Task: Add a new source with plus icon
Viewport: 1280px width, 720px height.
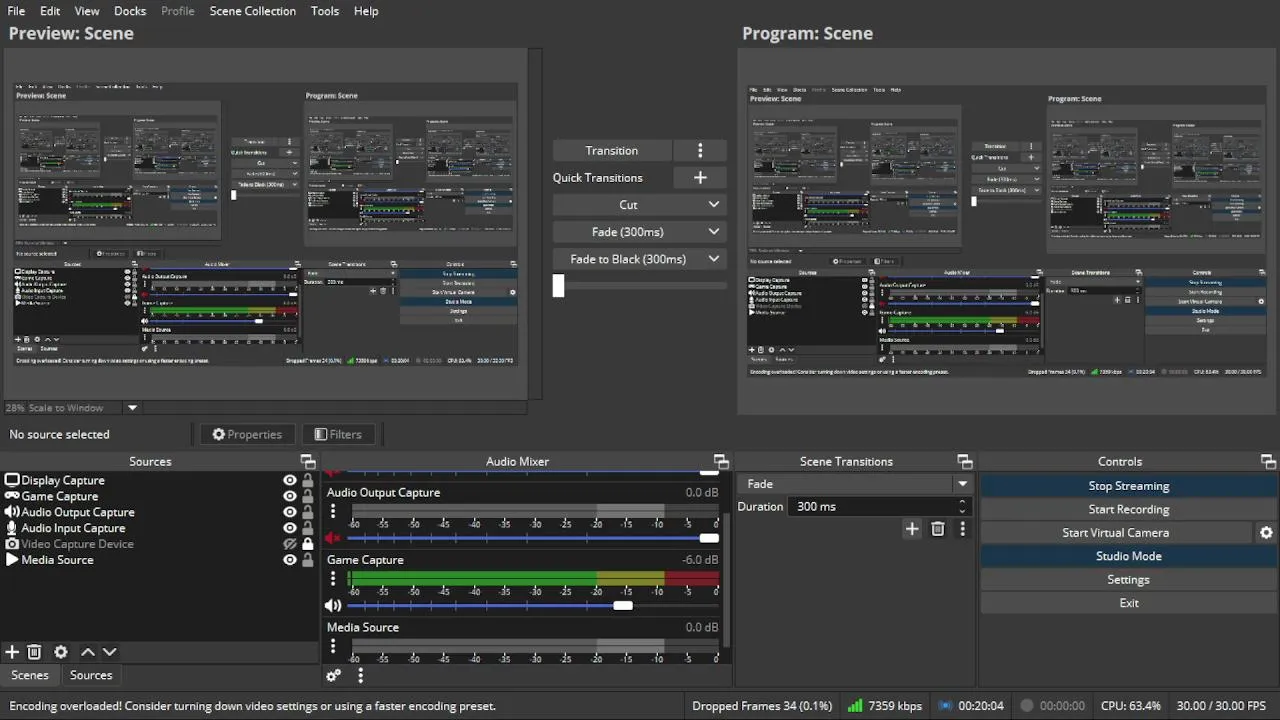Action: pos(12,652)
